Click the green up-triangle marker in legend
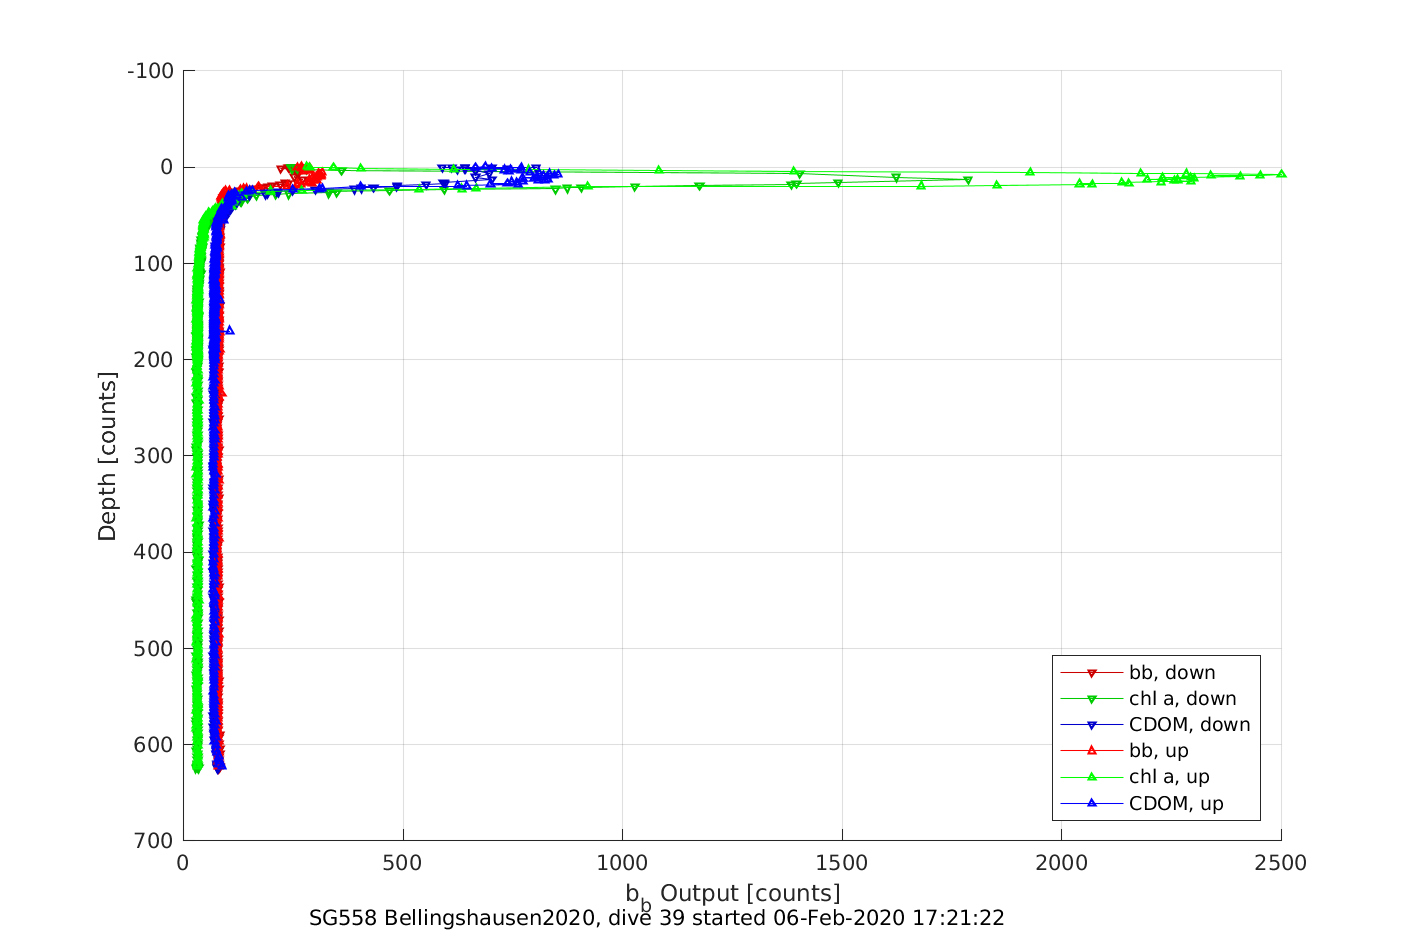1417x945 pixels. coord(1092,776)
